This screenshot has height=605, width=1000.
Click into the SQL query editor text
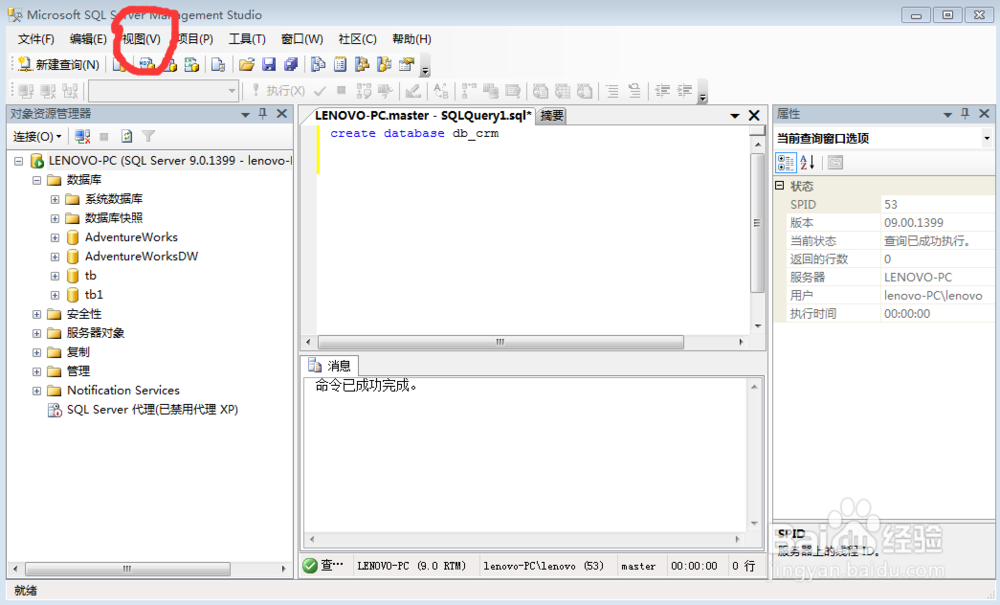tap(415, 133)
